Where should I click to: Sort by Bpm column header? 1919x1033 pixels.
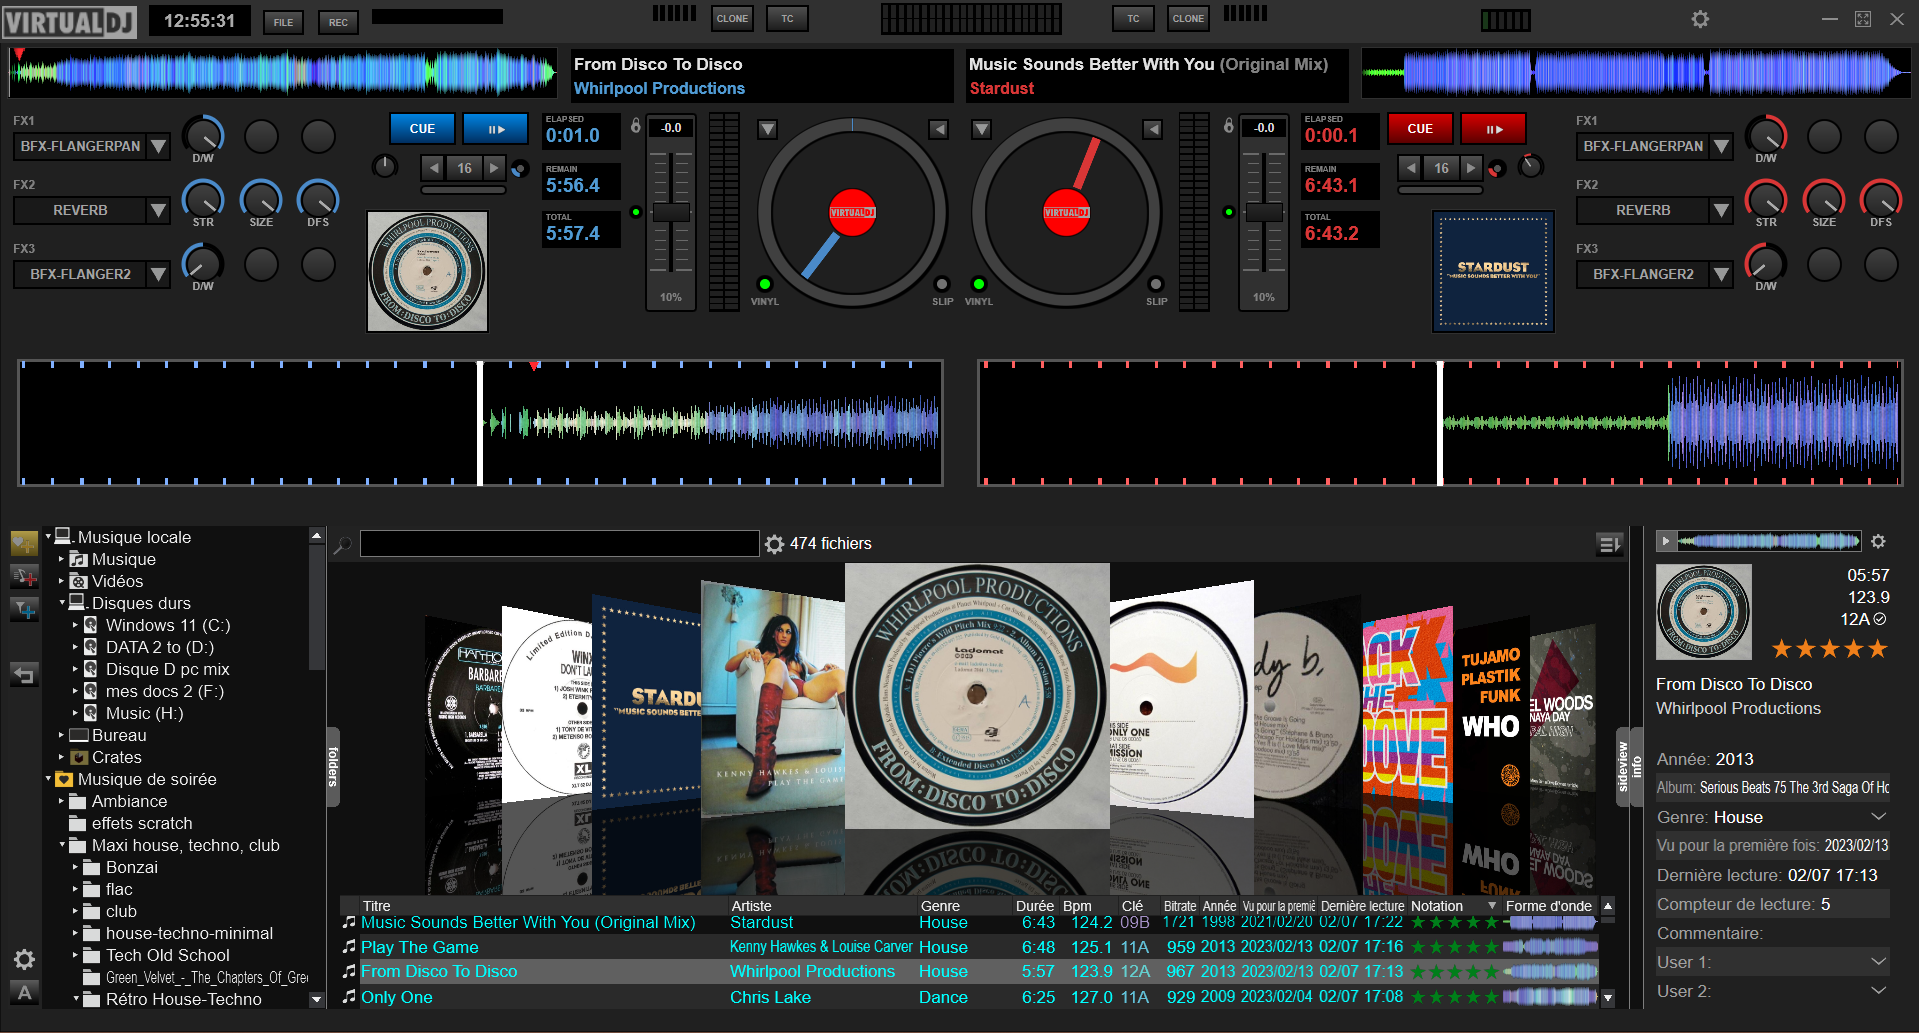(x=1077, y=906)
